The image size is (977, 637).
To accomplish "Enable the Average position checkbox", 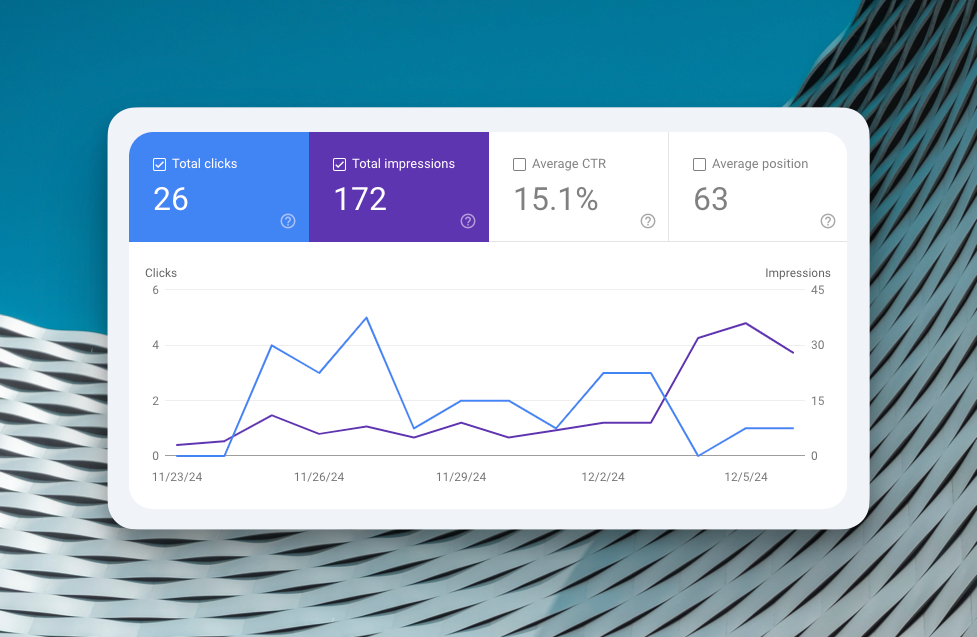I will click(x=699, y=165).
